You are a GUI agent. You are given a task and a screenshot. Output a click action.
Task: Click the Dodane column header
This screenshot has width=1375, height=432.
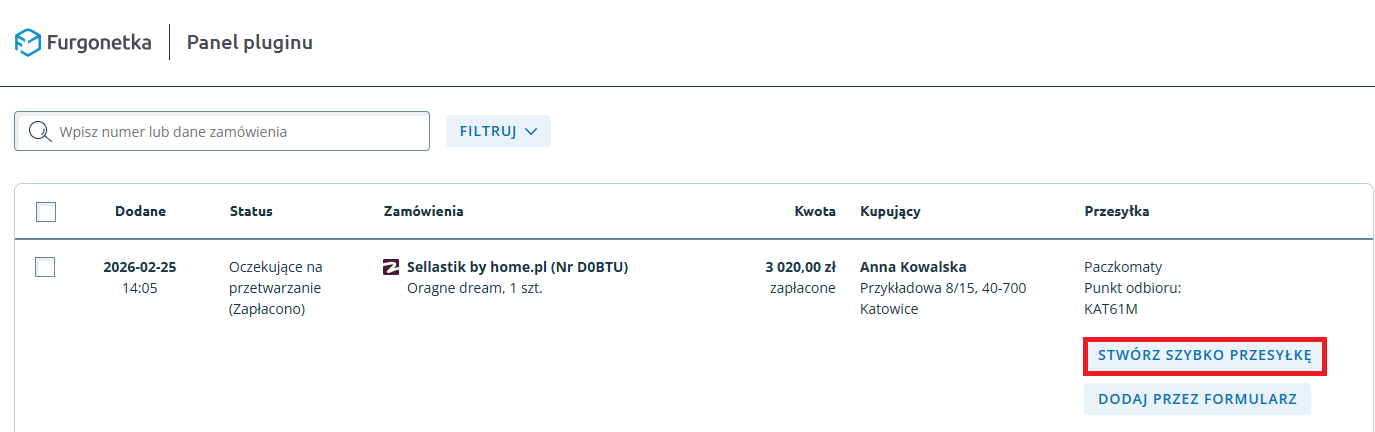coord(140,212)
